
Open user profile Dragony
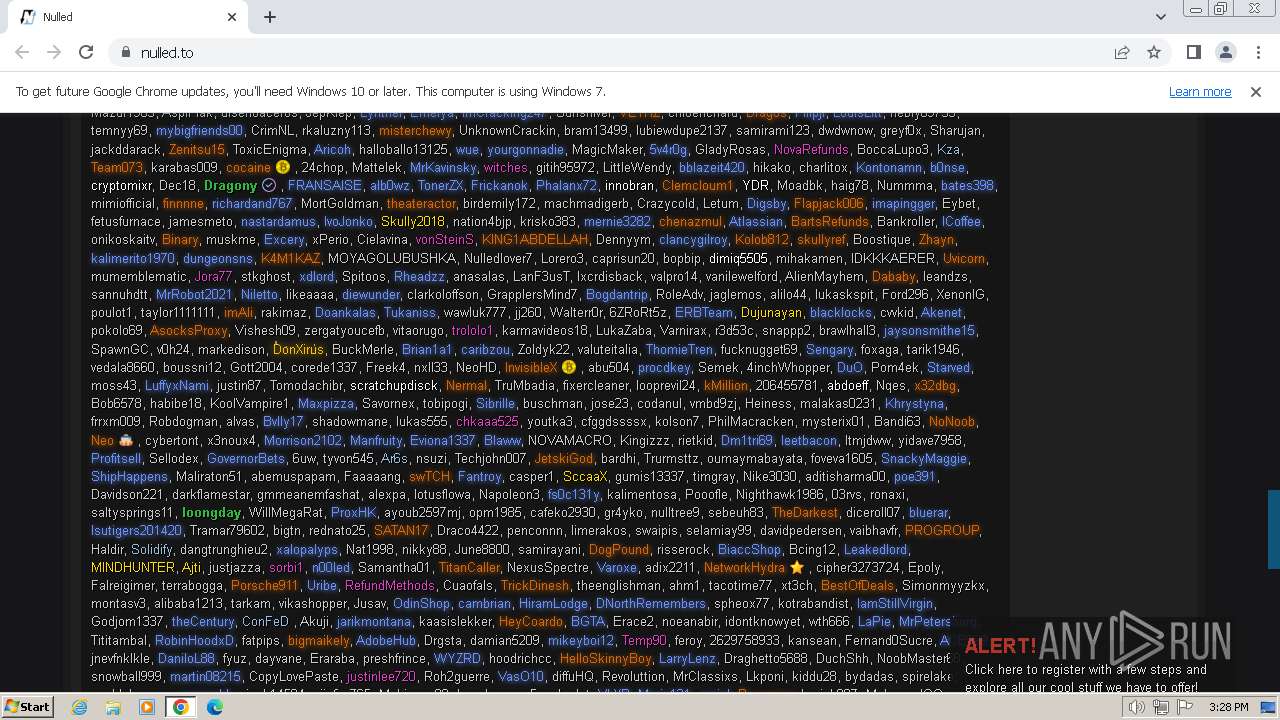pyautogui.click(x=230, y=185)
